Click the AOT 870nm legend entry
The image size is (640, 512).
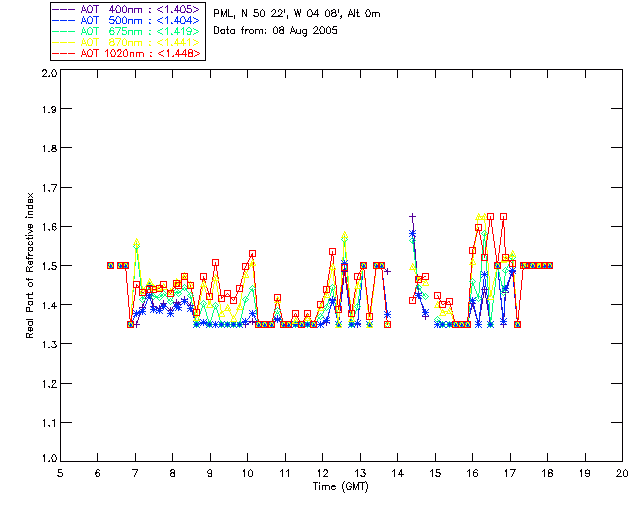click(x=128, y=42)
